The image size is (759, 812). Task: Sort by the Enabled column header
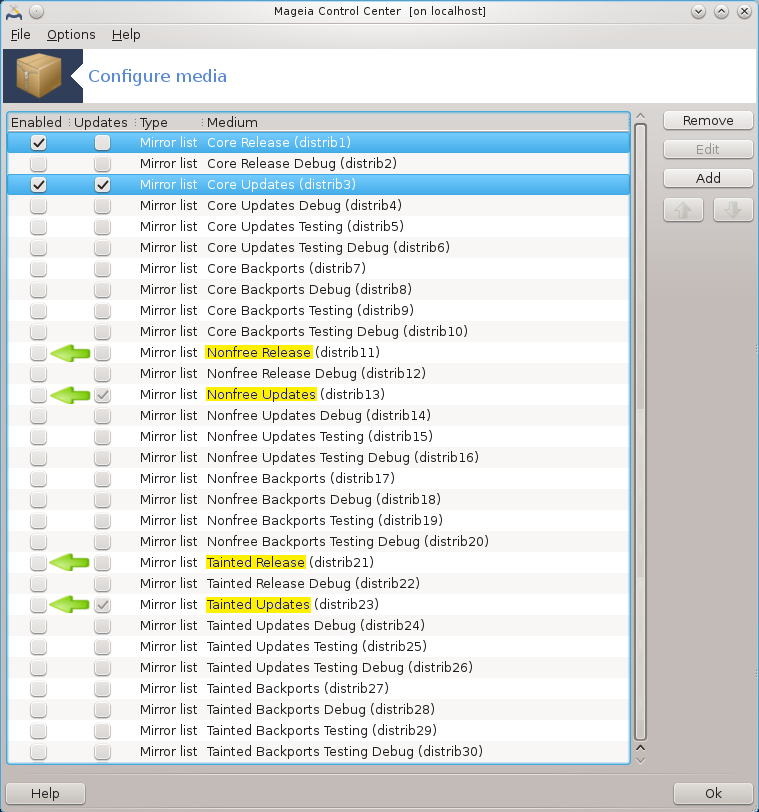36,122
